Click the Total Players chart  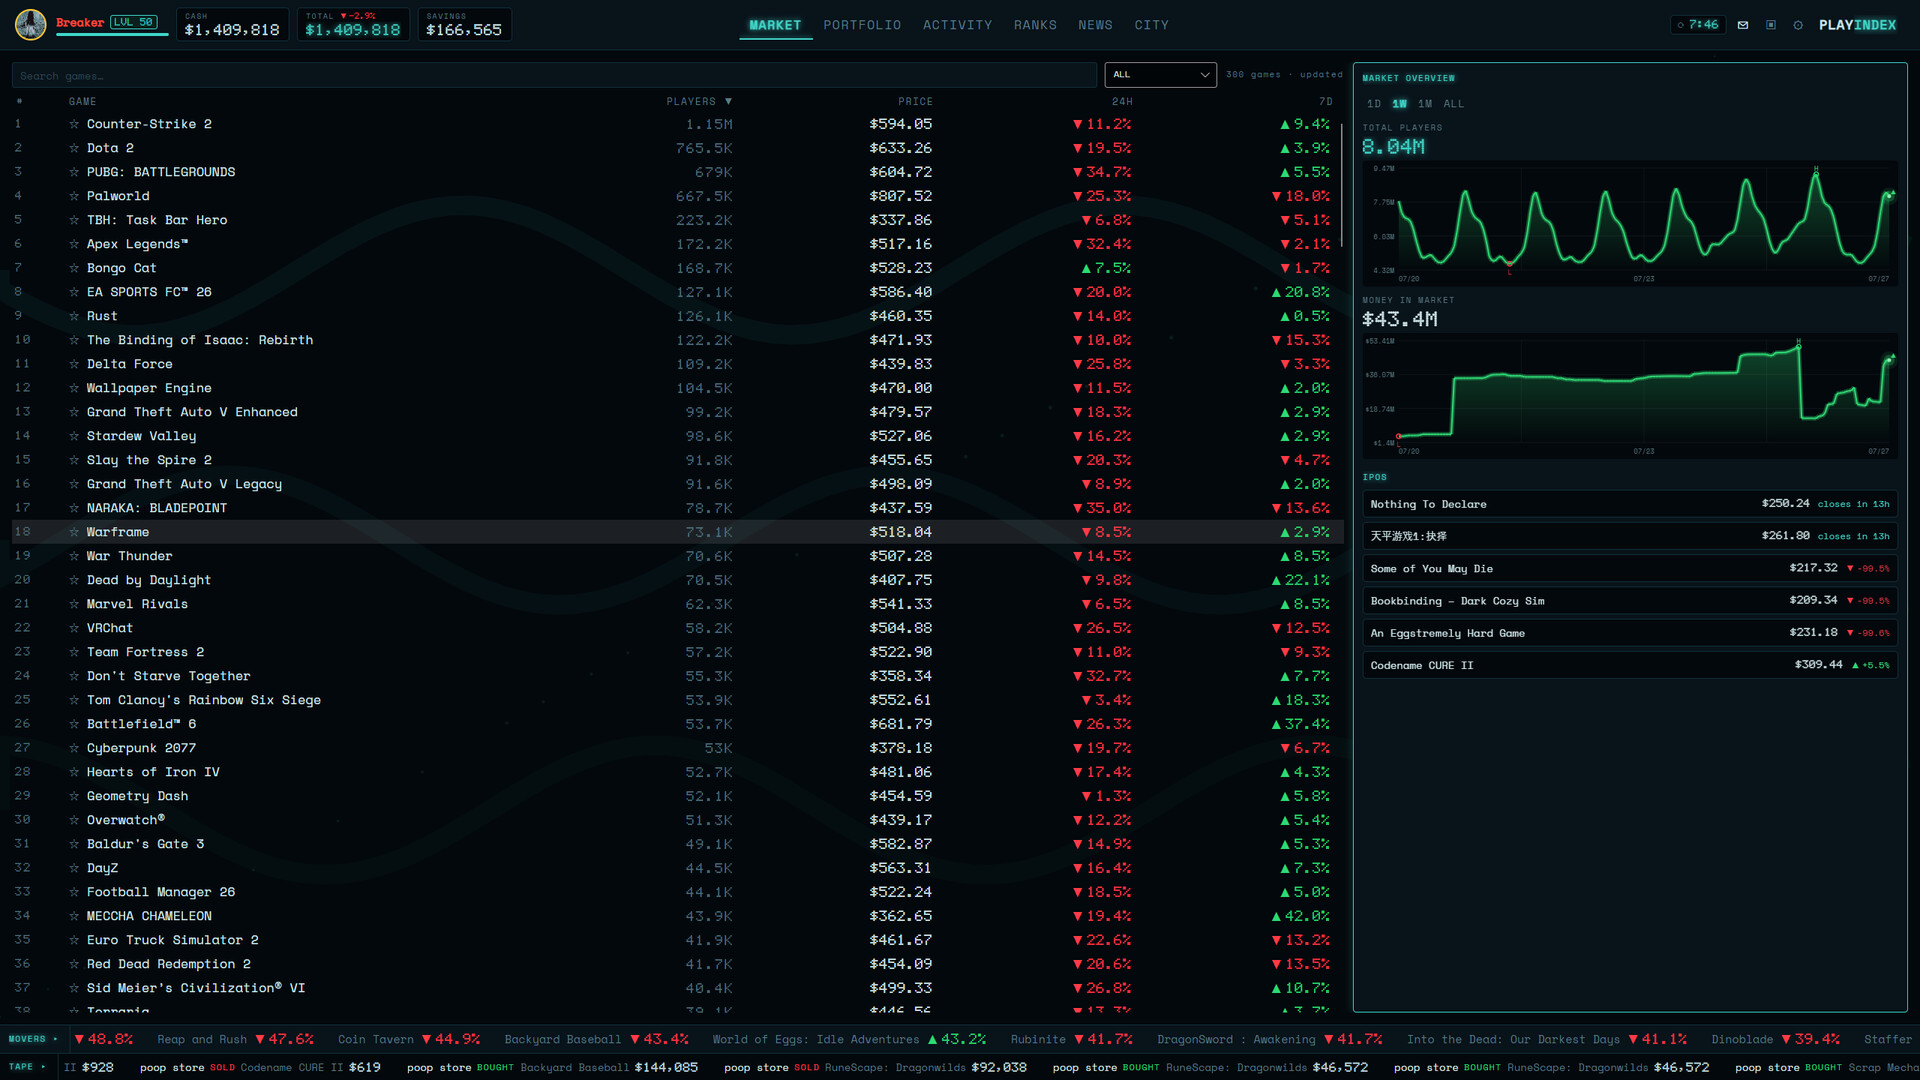[x=1630, y=223]
